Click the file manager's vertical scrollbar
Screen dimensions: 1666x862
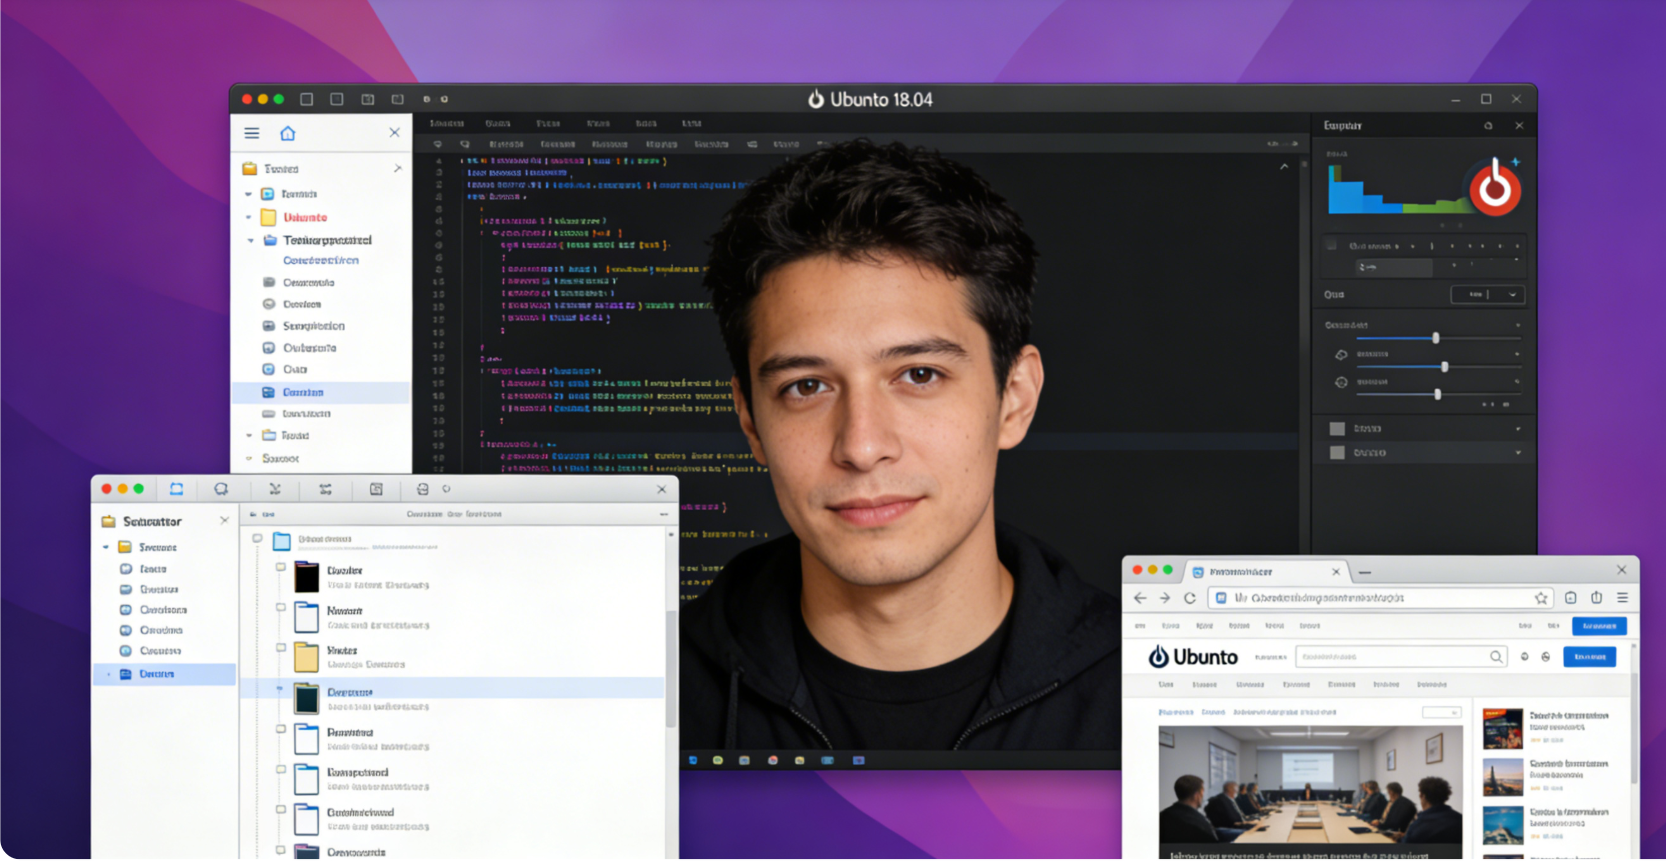point(671,670)
